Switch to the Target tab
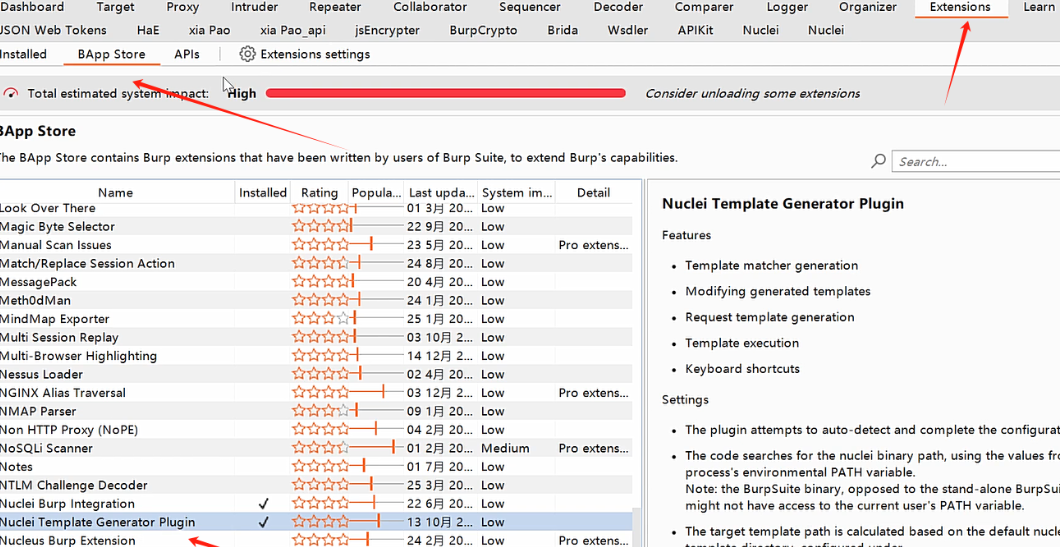 [x=115, y=7]
